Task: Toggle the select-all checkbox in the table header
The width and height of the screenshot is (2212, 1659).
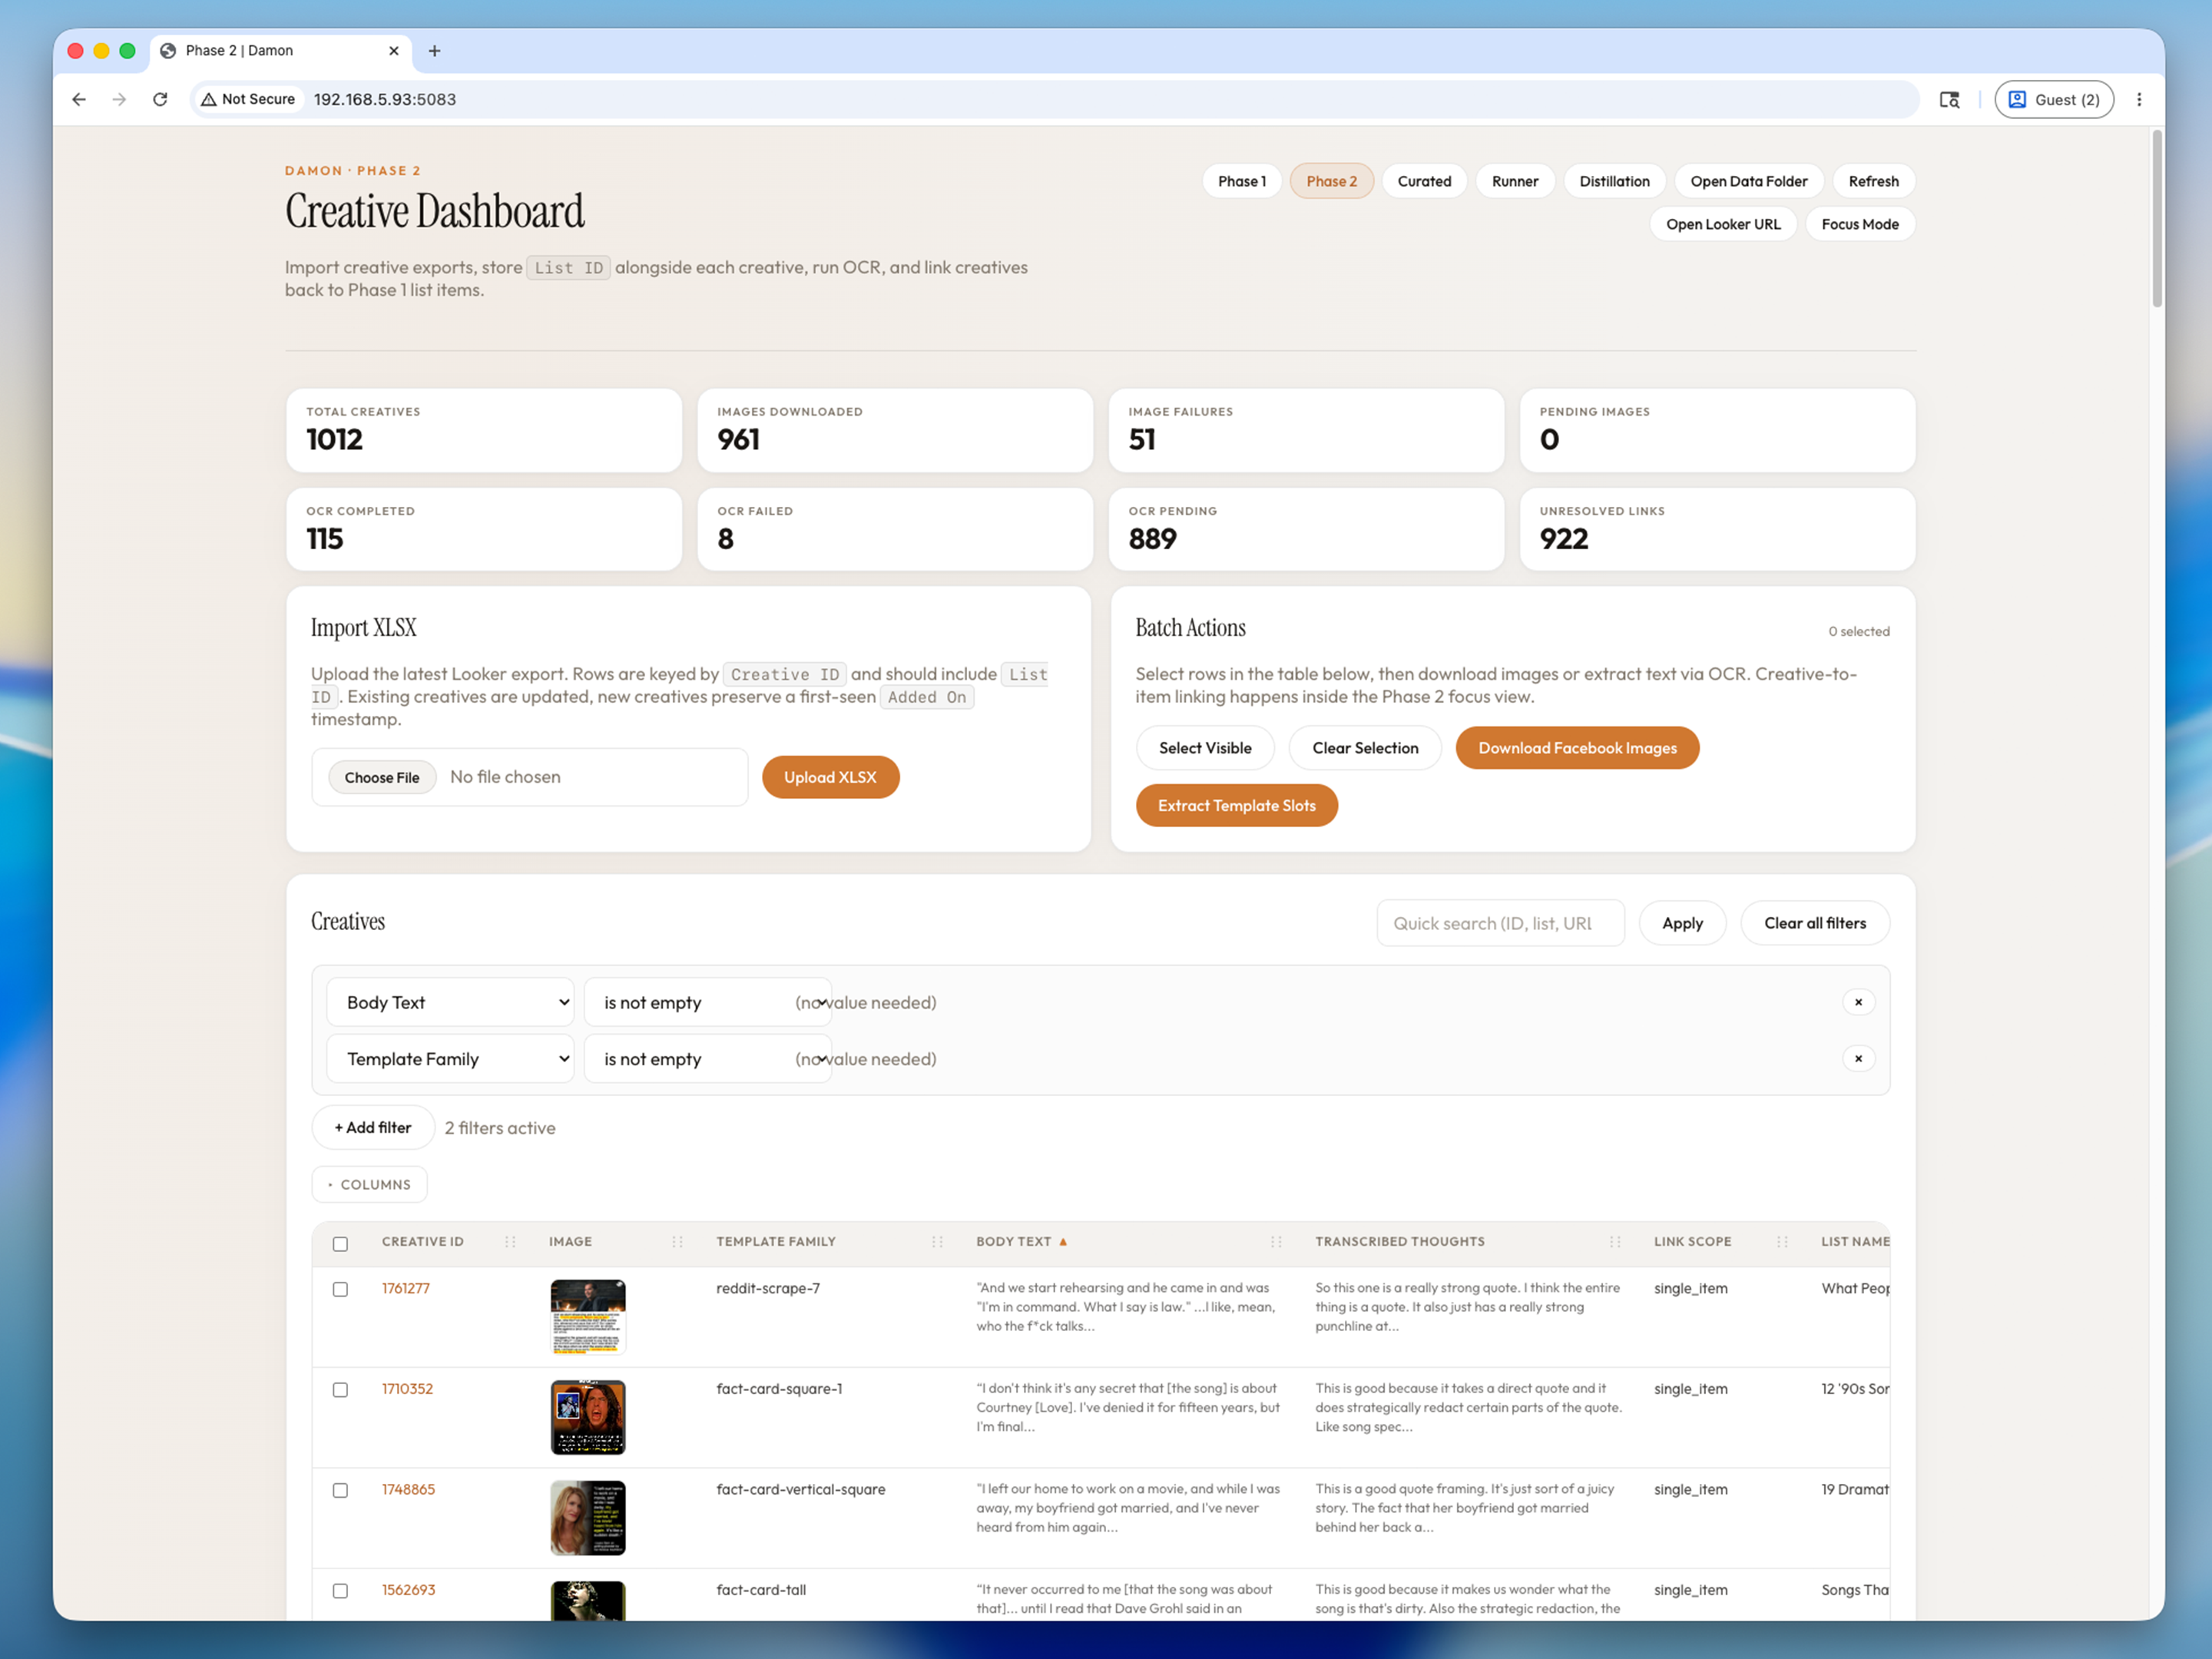Action: 340,1243
